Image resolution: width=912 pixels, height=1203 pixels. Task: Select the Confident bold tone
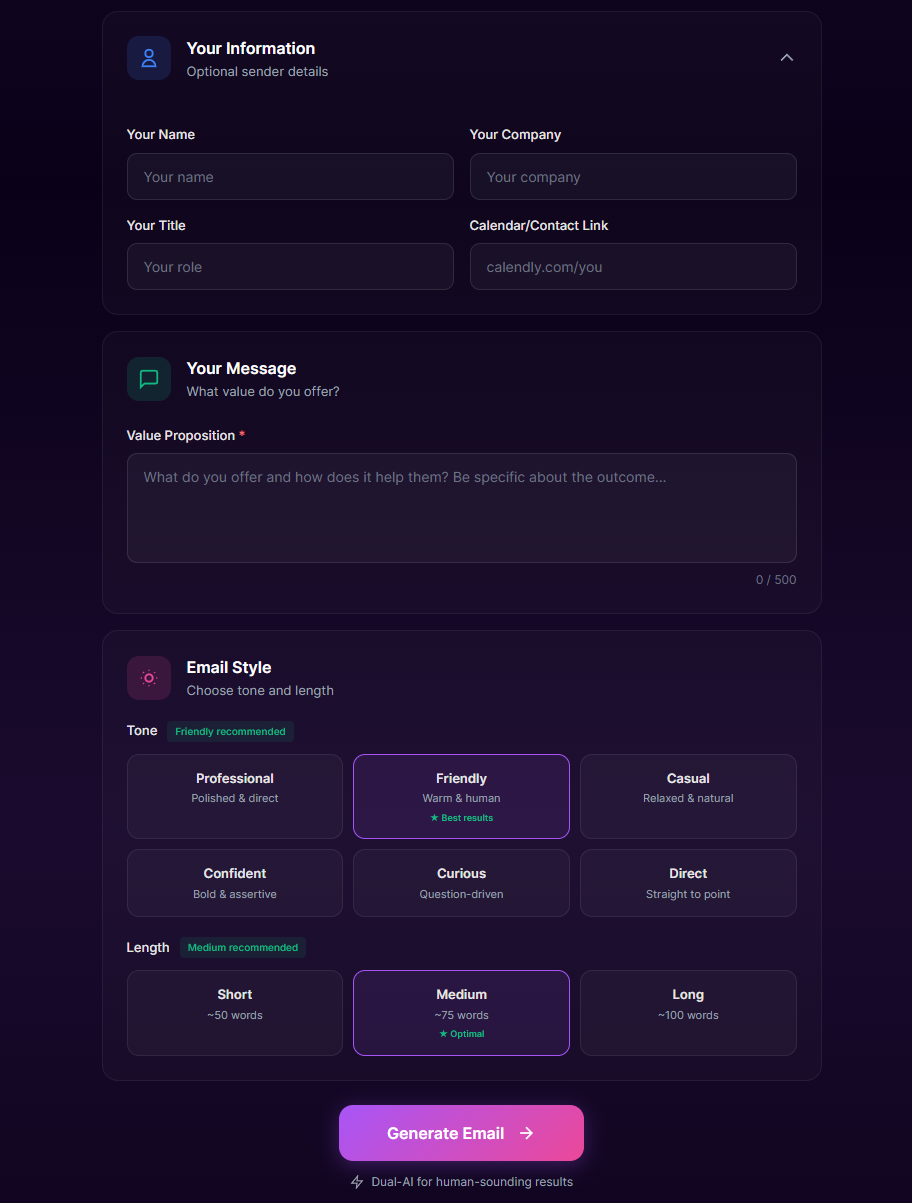(234, 883)
